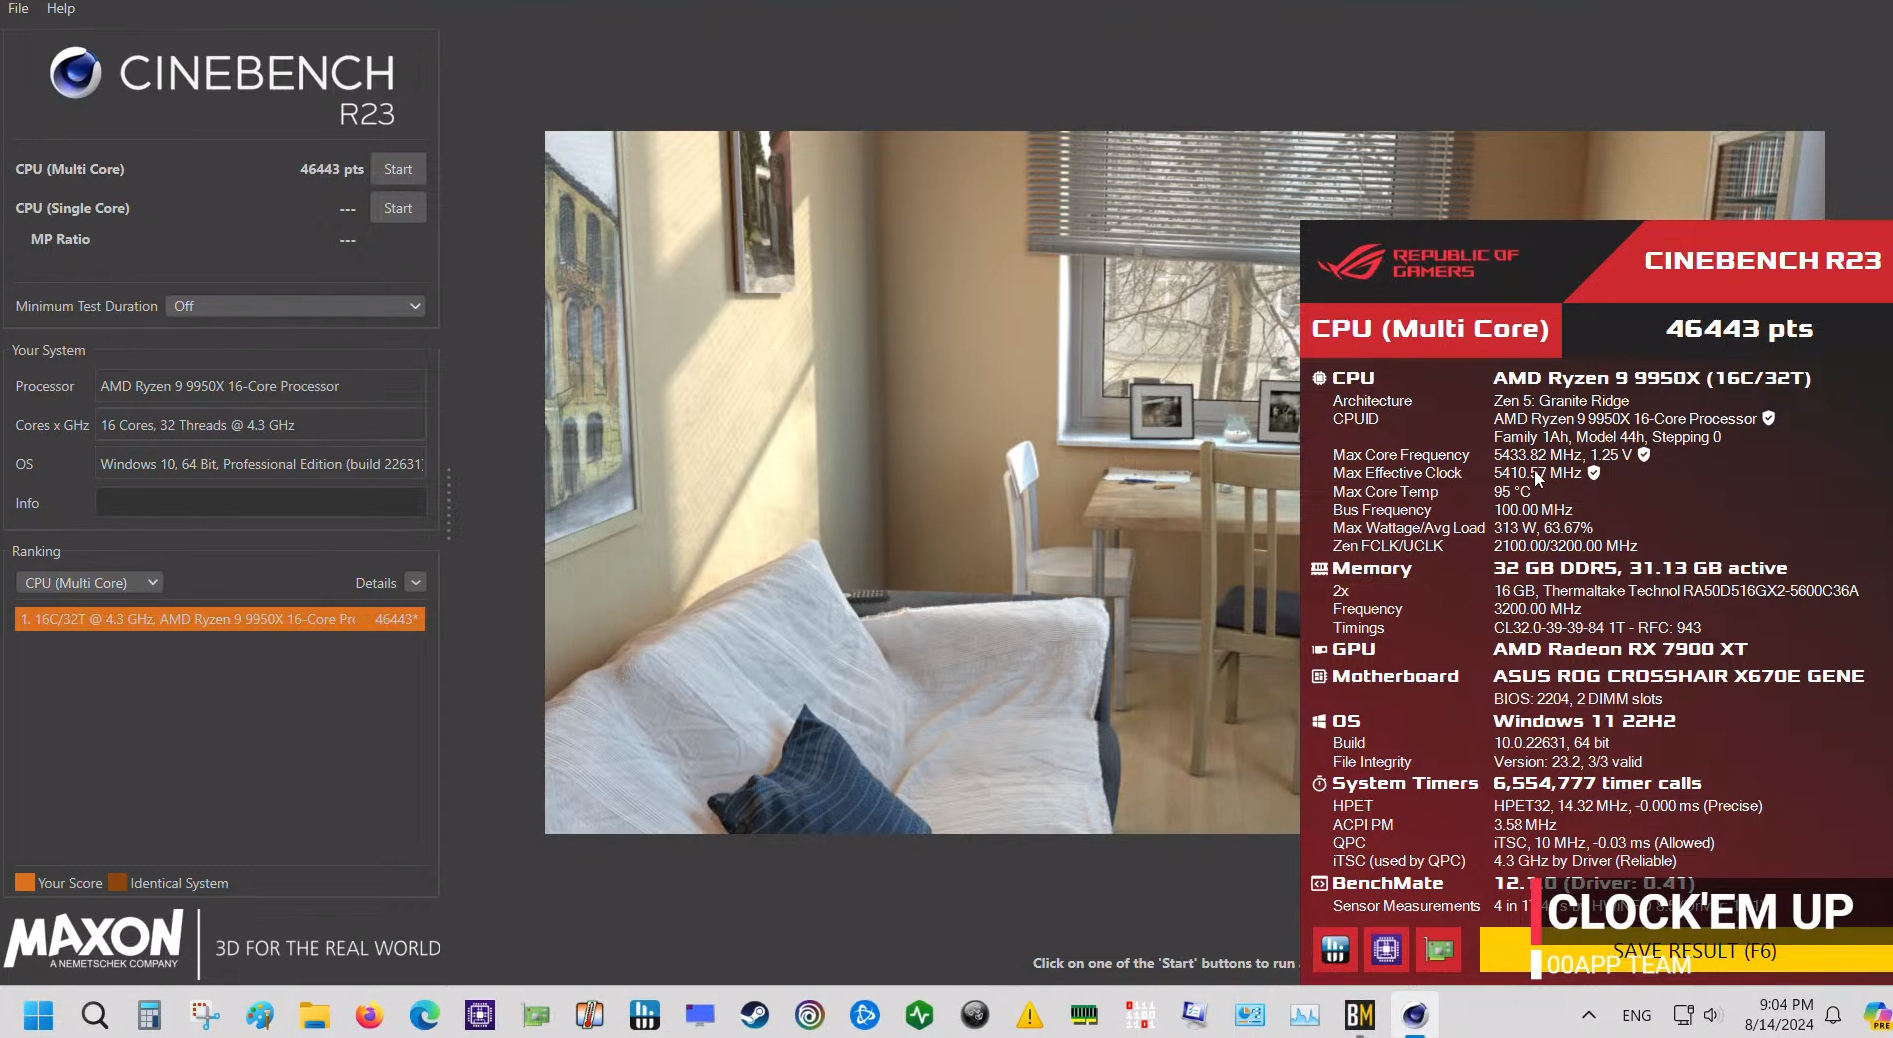1893x1038 pixels.
Task: Open Snipping Tool from the taskbar
Action: pos(205,1015)
